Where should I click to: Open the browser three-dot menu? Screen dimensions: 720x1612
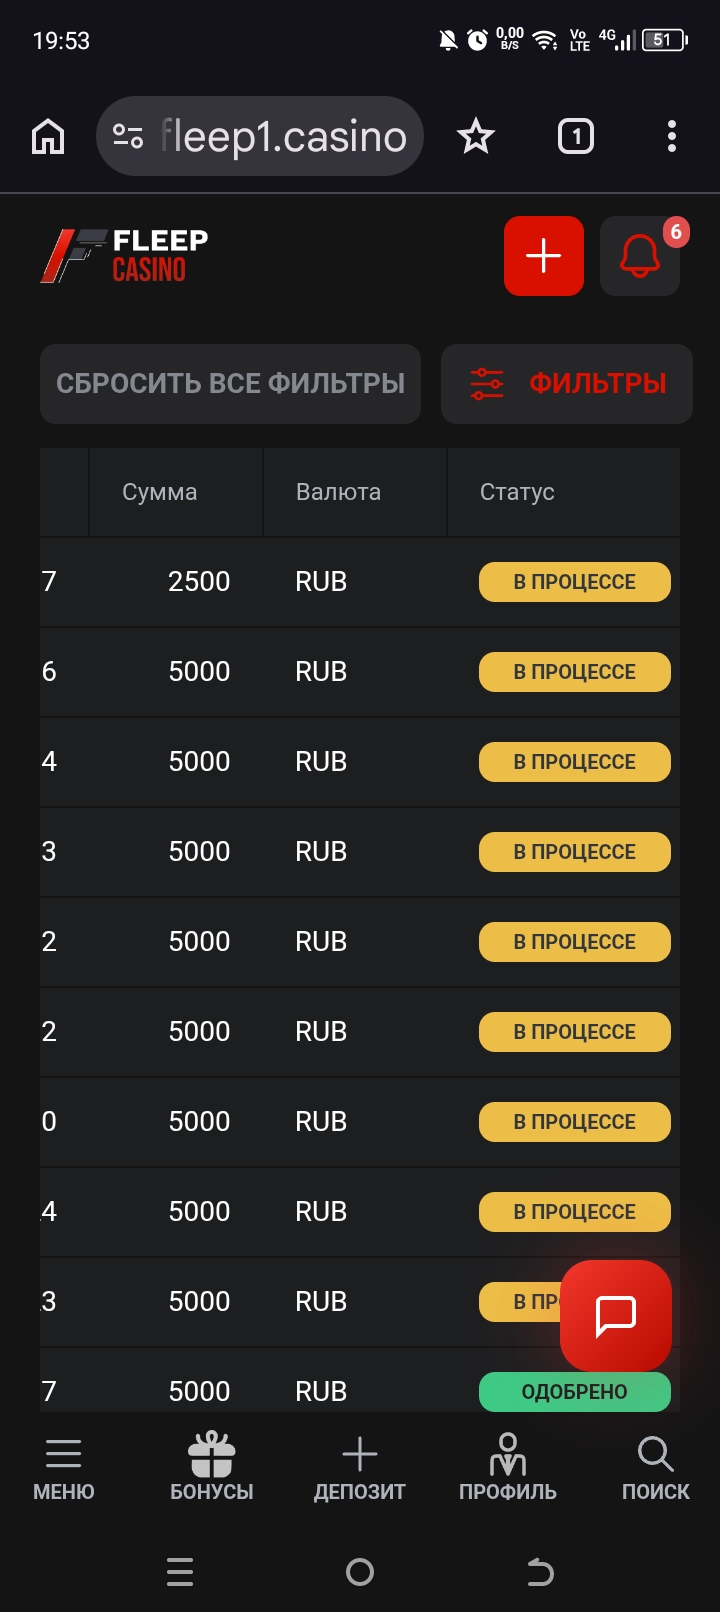tap(672, 136)
